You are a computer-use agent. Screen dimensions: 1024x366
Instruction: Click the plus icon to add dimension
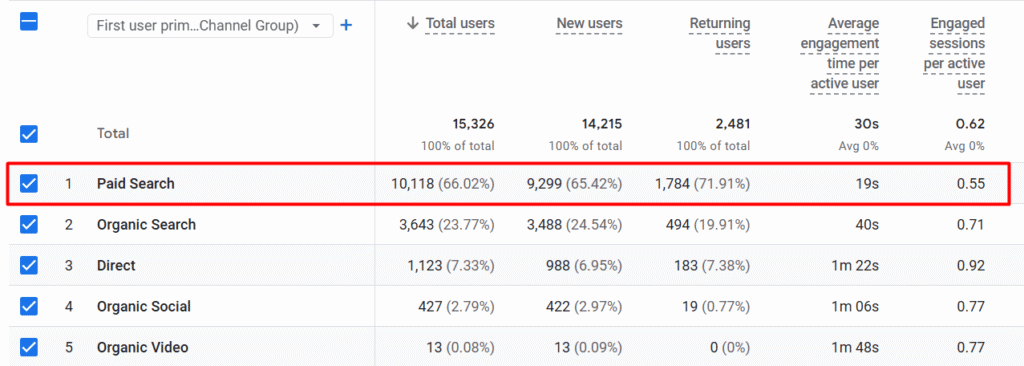click(x=347, y=25)
